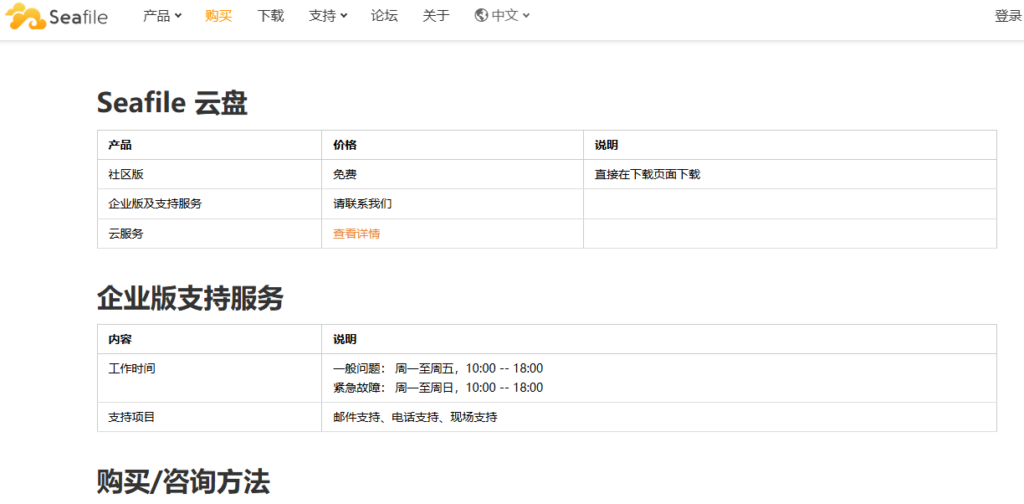Click the globe language icon

tap(481, 16)
